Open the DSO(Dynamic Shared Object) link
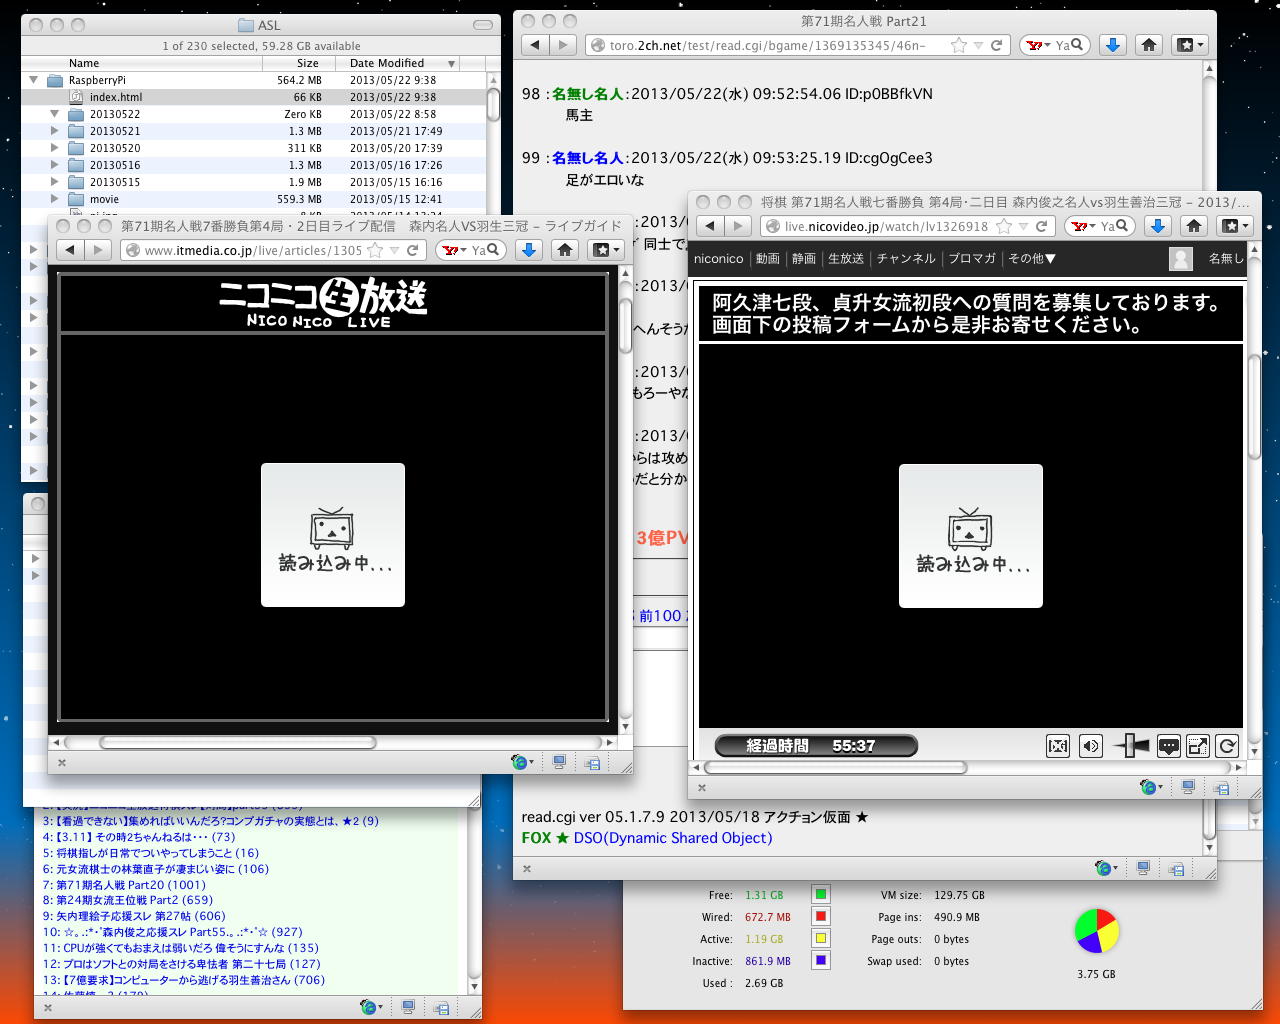This screenshot has width=1280, height=1024. [673, 838]
